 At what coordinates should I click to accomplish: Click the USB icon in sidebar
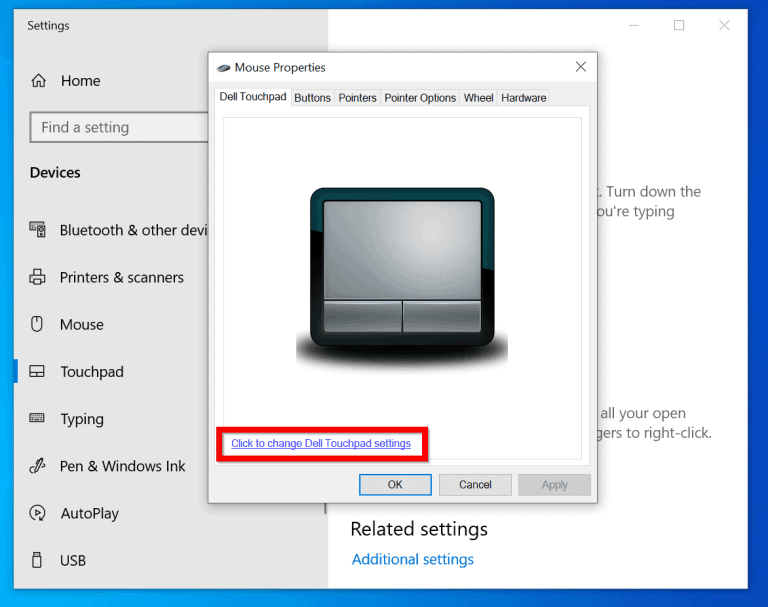coord(37,559)
